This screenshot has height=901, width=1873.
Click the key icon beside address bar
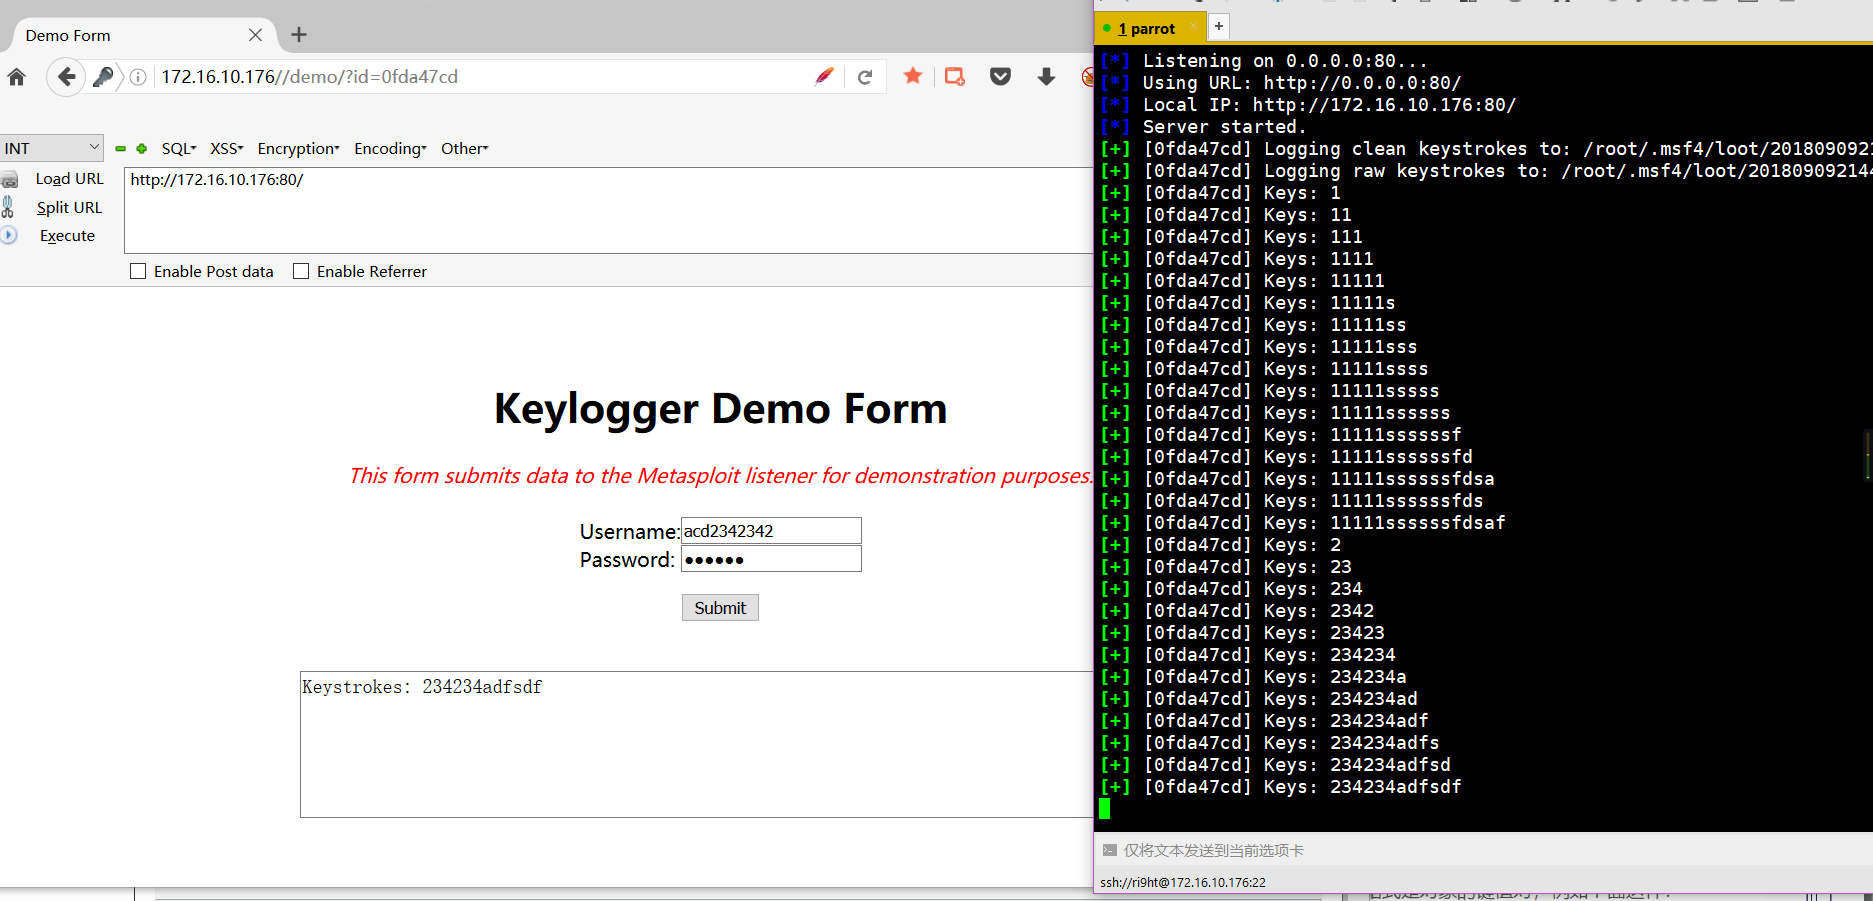tap(103, 77)
